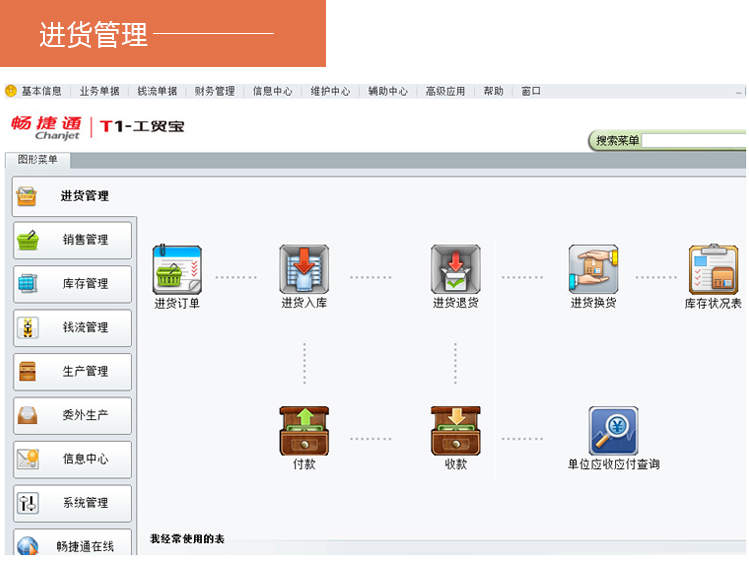The image size is (749, 587).
Task: Select the 销售管理 sidebar button
Action: tap(73, 240)
